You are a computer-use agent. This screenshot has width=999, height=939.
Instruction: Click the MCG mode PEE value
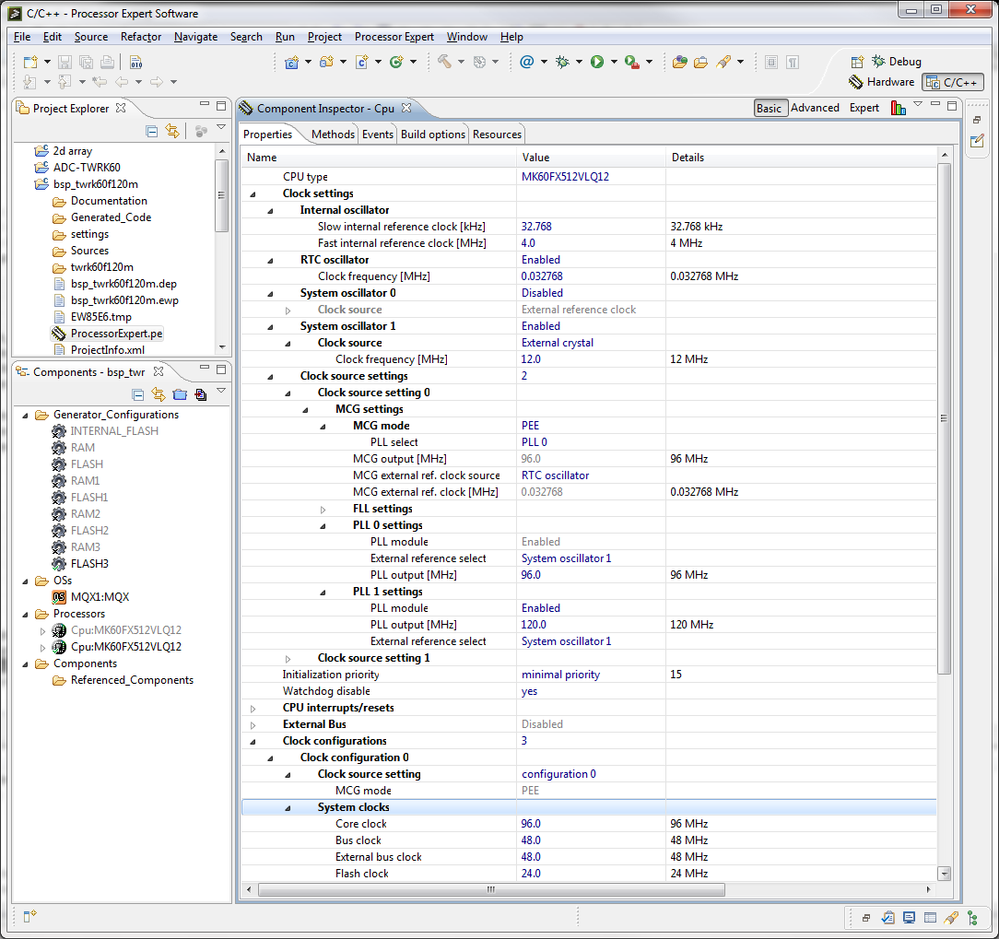click(530, 425)
